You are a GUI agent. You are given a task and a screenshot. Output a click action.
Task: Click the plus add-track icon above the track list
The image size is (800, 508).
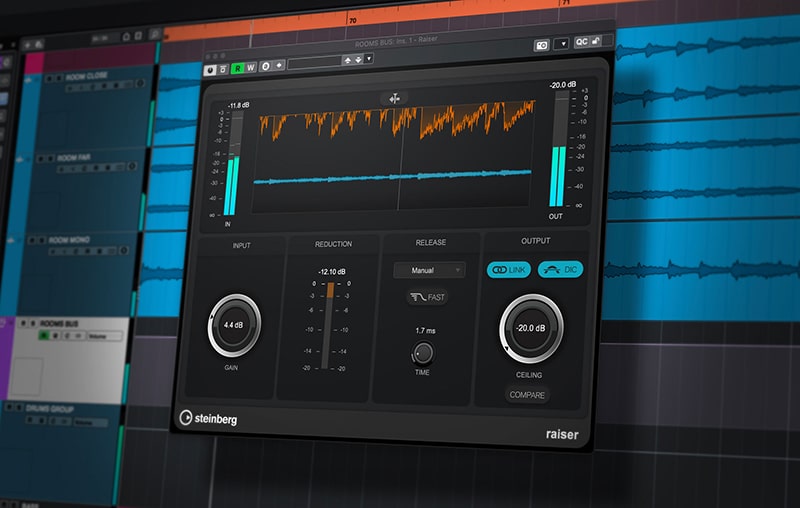point(28,45)
